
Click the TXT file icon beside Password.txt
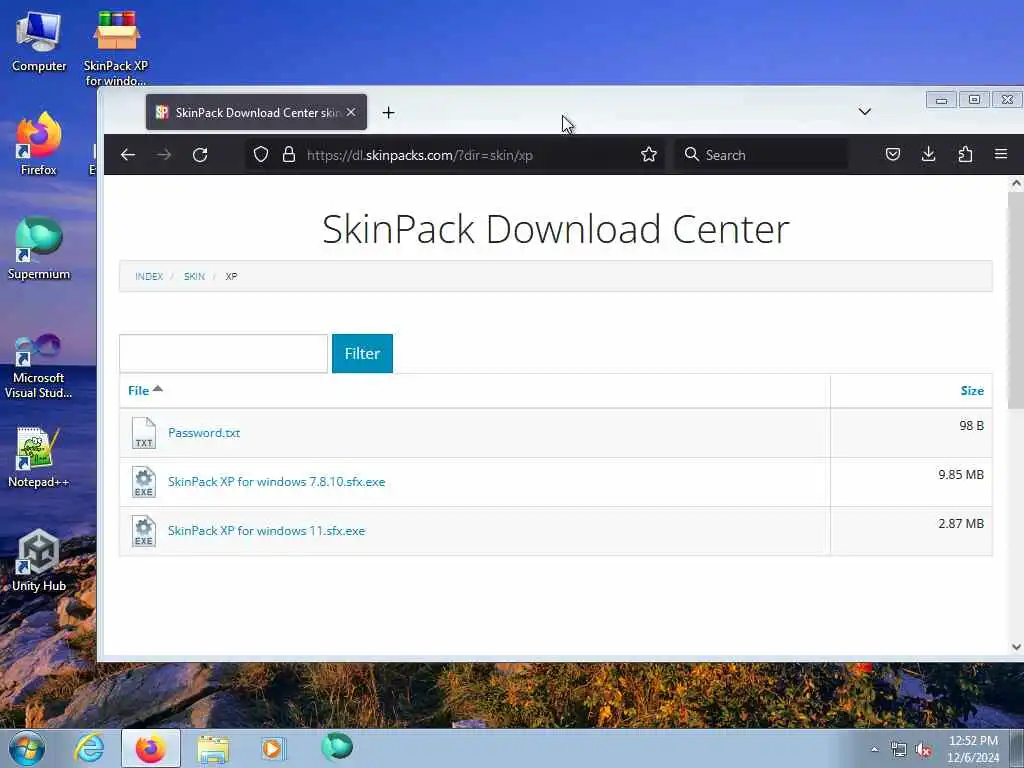pyautogui.click(x=144, y=433)
